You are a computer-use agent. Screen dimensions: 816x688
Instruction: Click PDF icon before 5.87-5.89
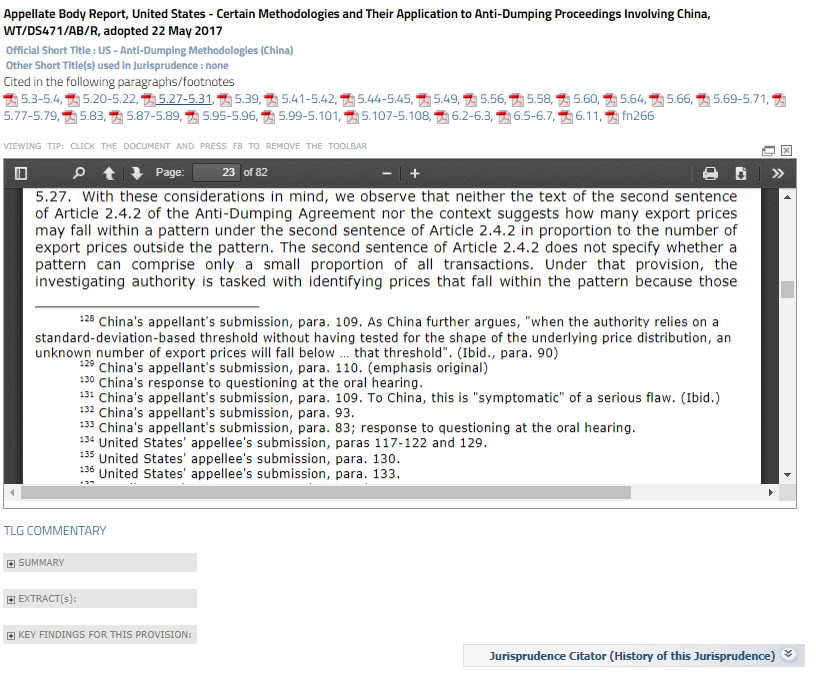tap(116, 117)
